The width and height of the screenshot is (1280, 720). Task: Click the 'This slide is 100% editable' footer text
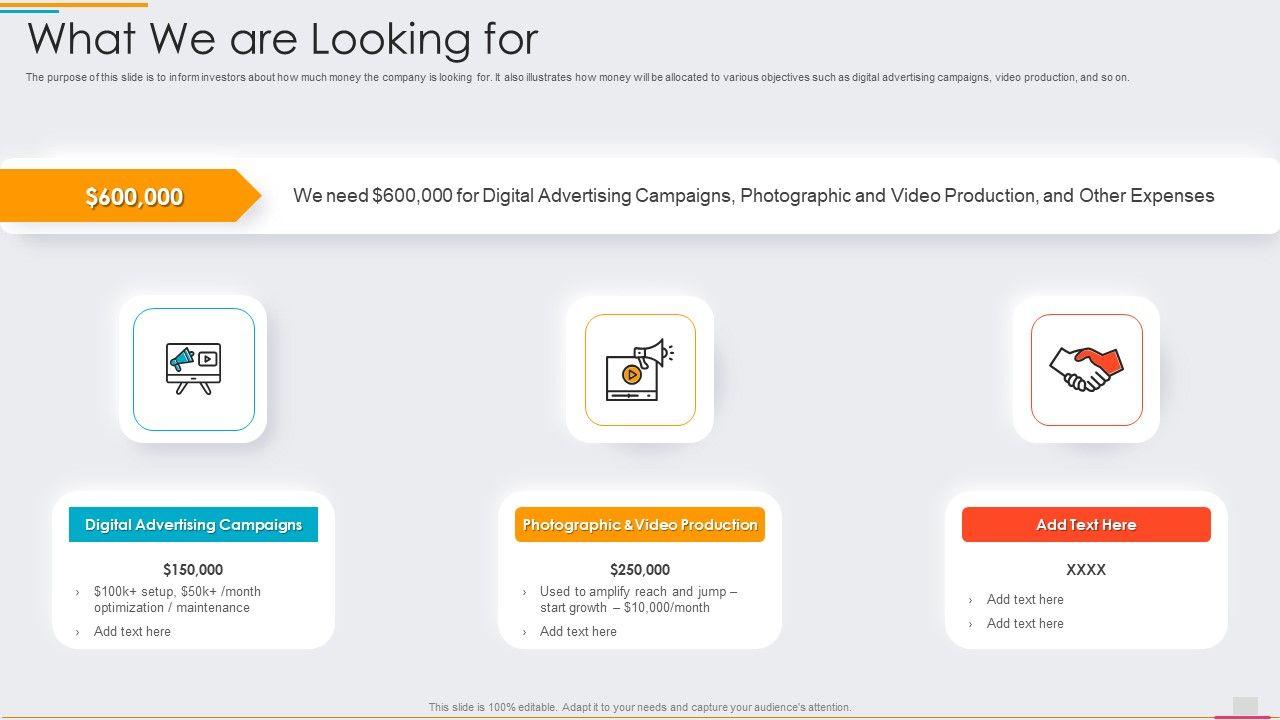point(640,707)
